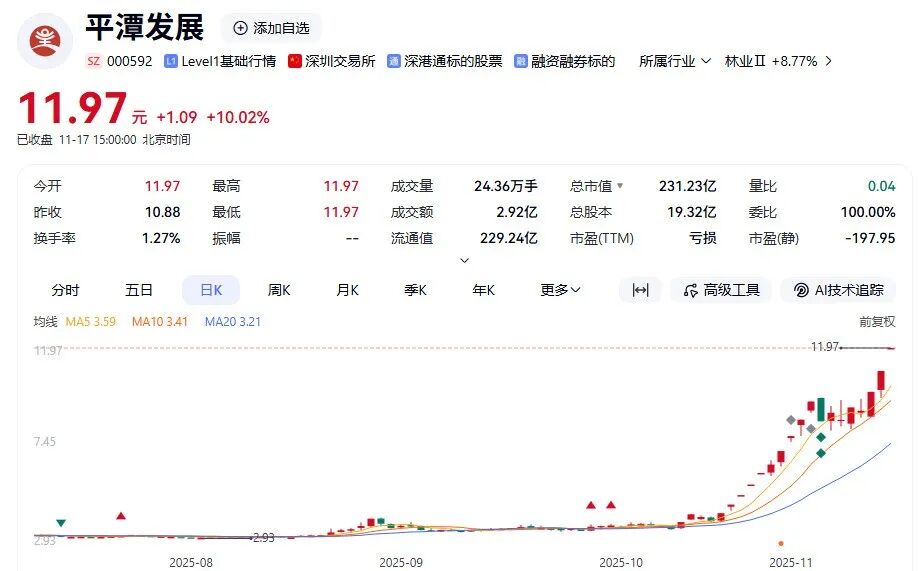Click the 成交量 value 24.36万手
918x571 pixels.
click(506, 186)
